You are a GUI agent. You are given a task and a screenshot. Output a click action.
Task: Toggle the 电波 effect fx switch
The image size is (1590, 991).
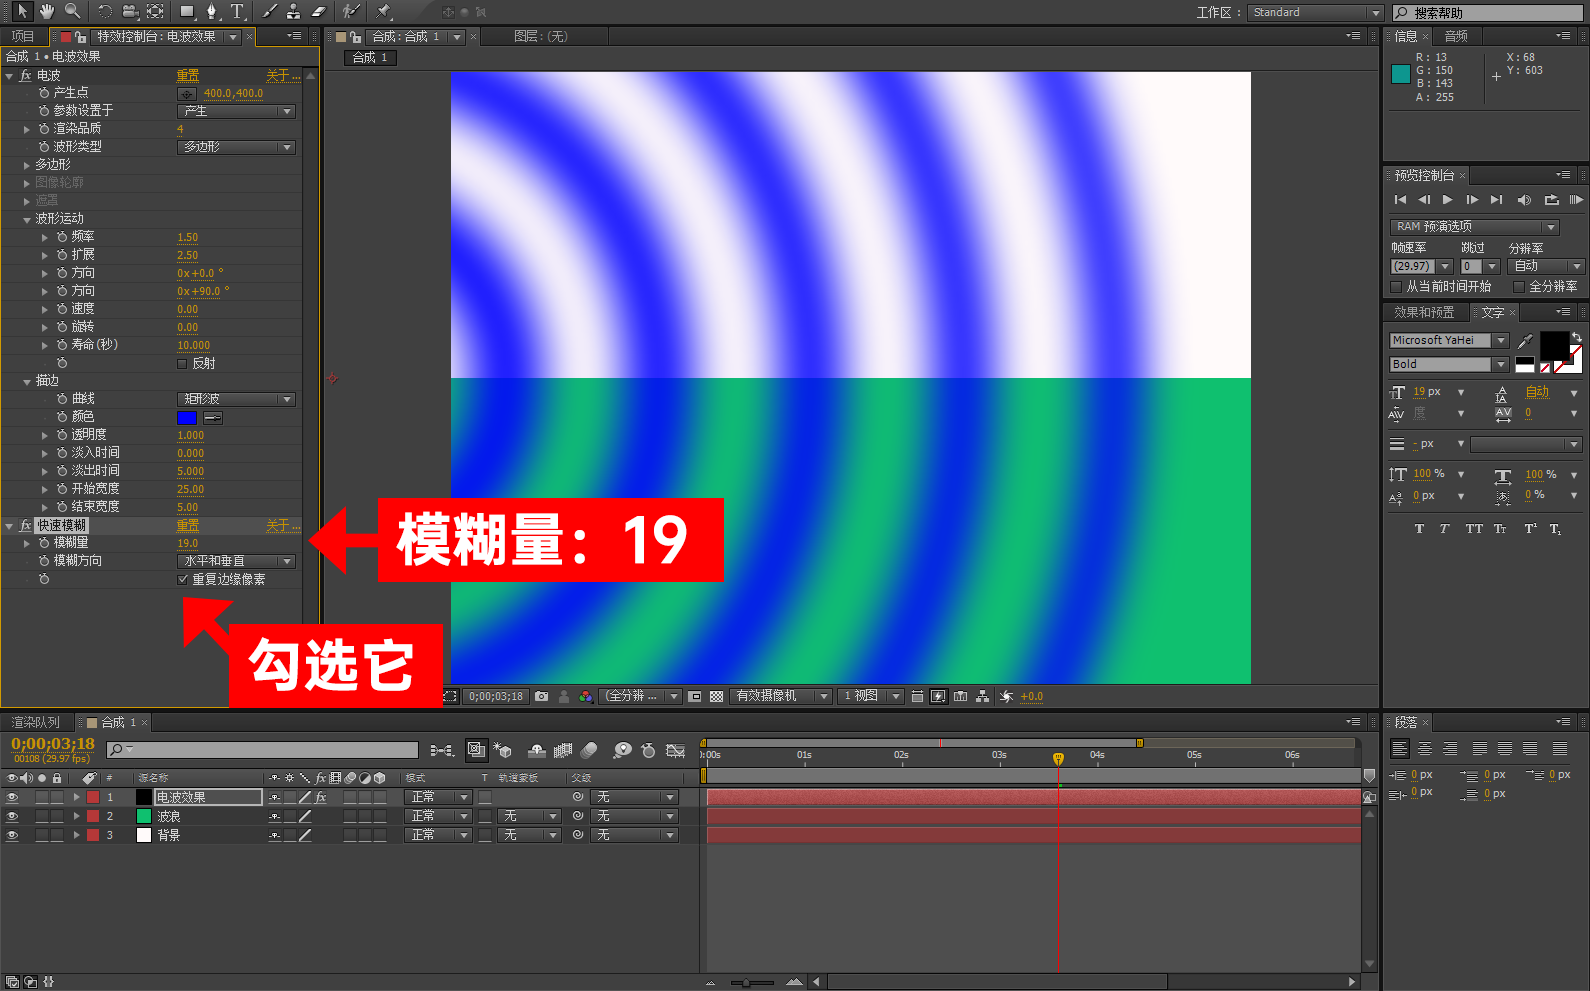tap(26, 76)
